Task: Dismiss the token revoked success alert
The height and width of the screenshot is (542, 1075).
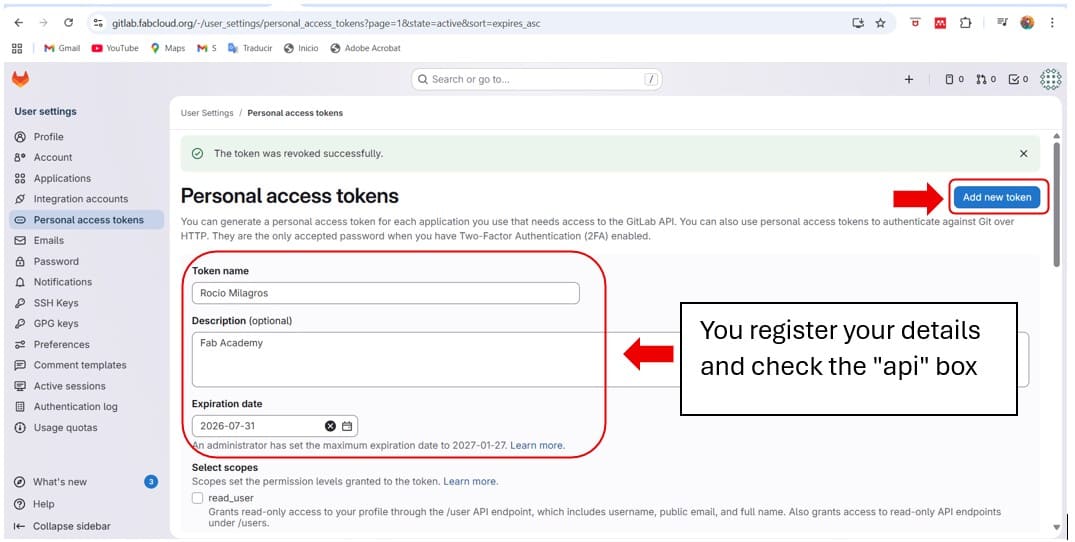Action: (1023, 154)
